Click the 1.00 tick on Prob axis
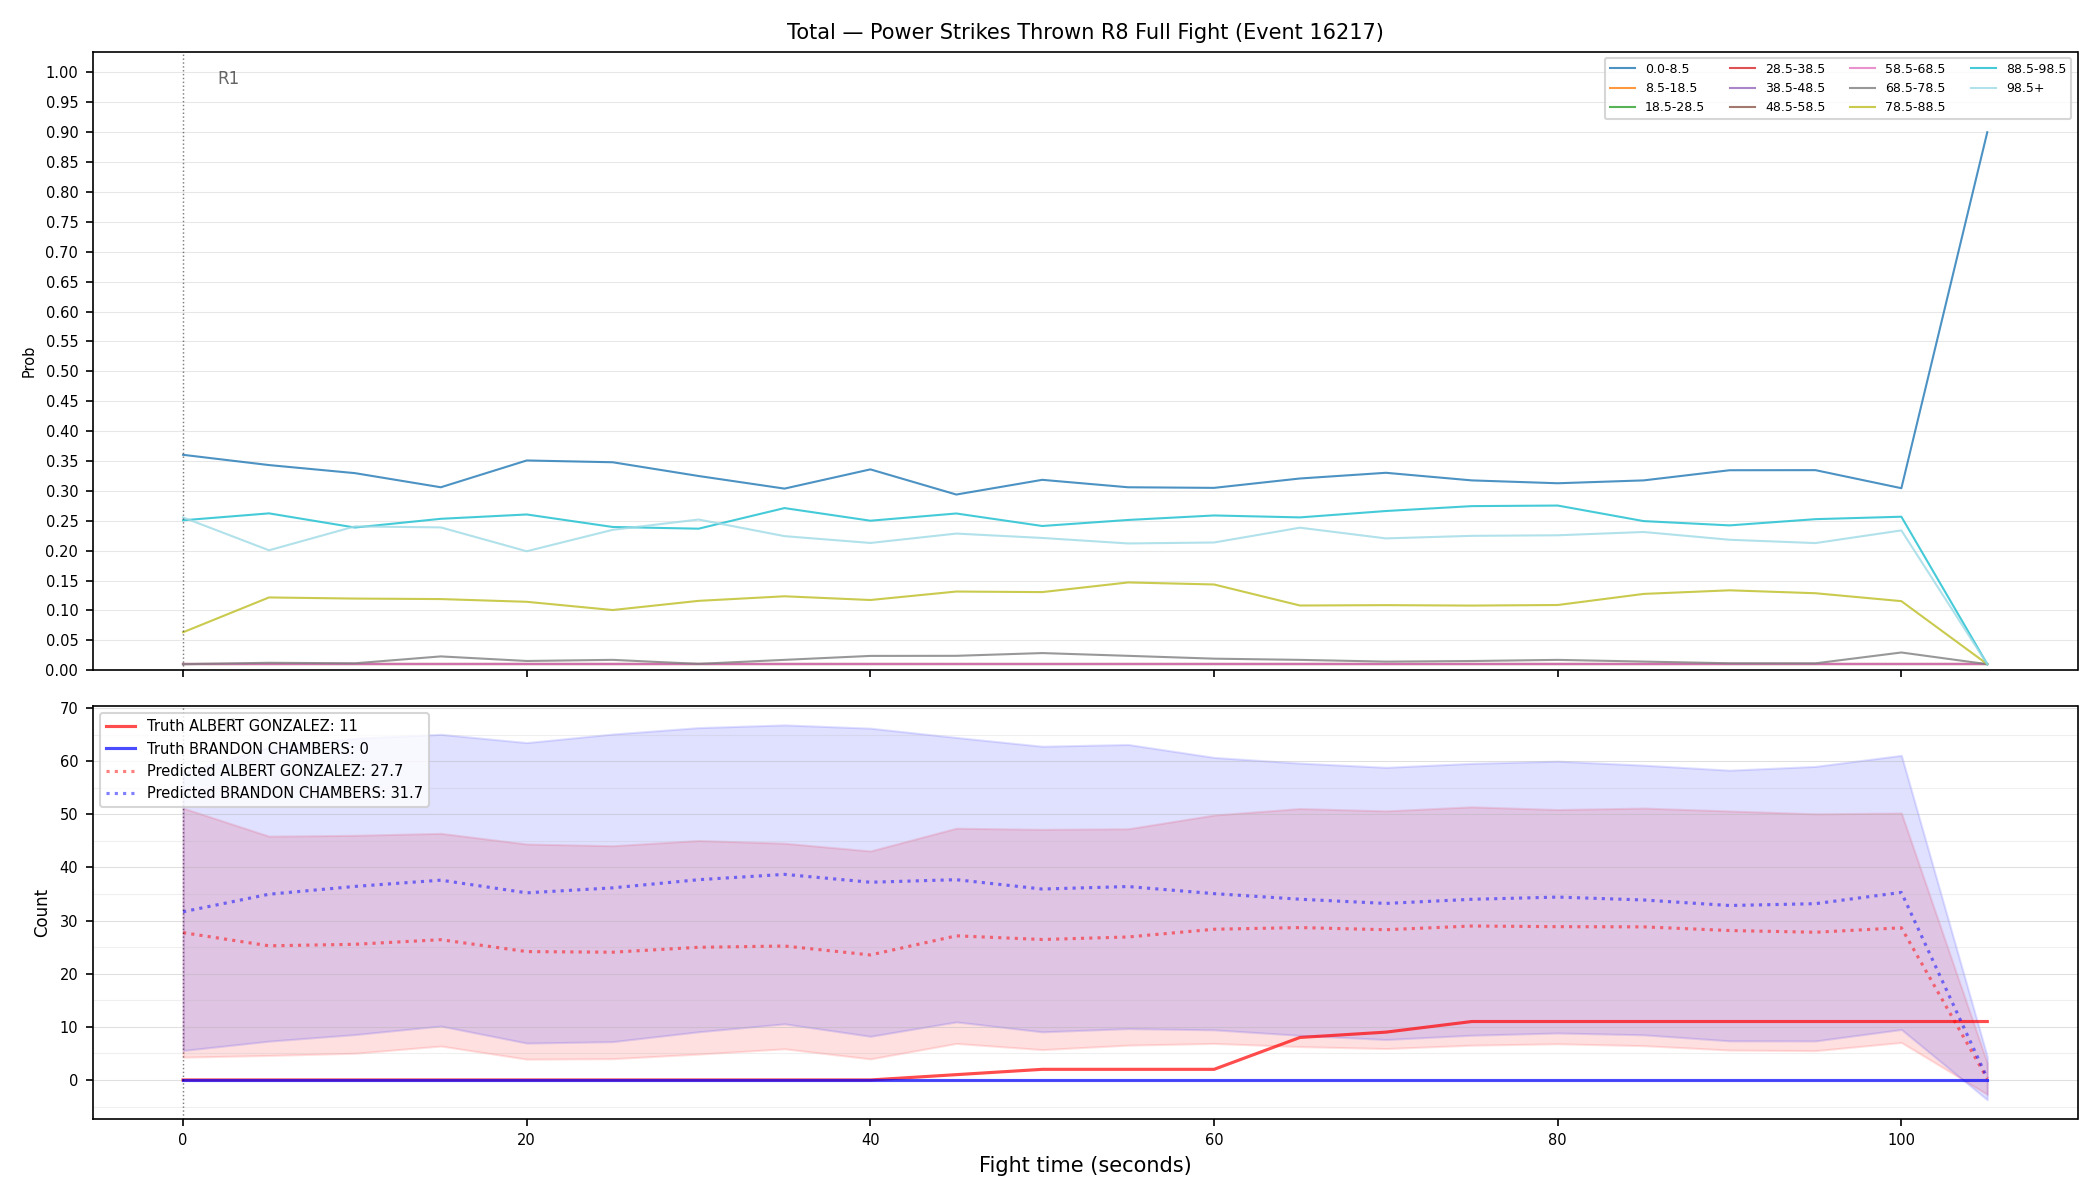Viewport: 2100px width, 1200px height. (x=62, y=72)
